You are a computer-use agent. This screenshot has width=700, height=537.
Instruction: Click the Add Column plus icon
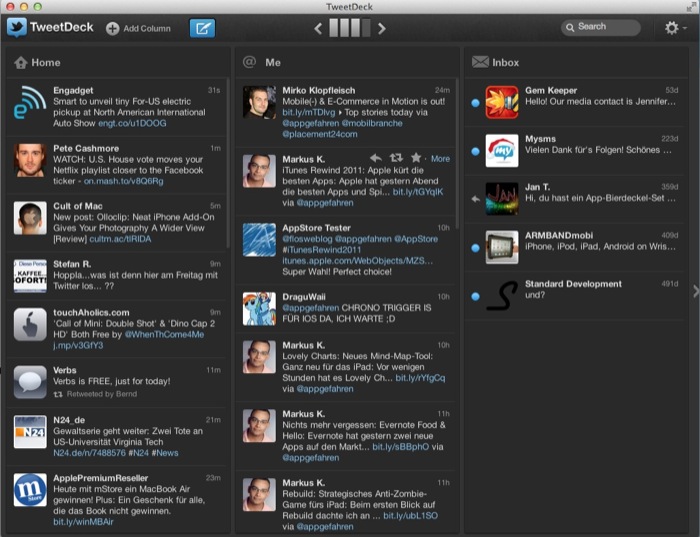point(113,28)
